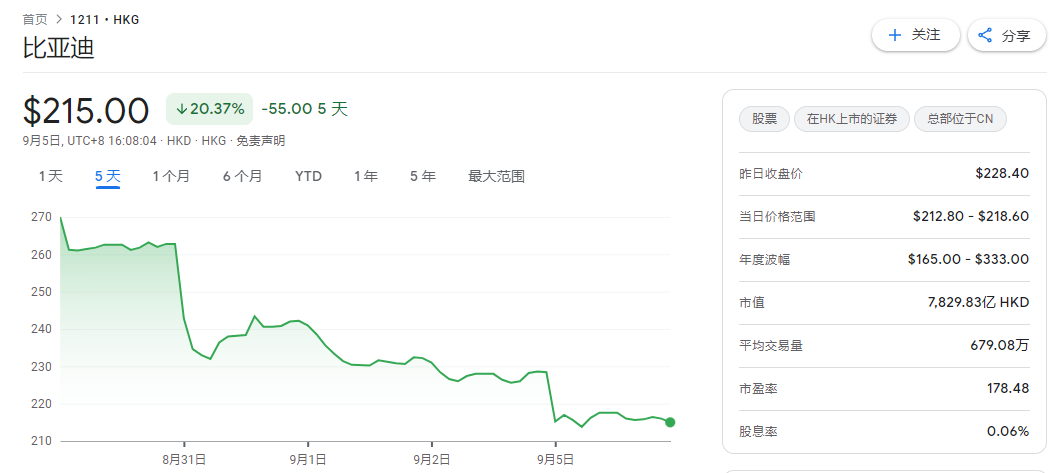The height and width of the screenshot is (473, 1054).
Task: Click the 总部位于CN chip
Action: (960, 119)
